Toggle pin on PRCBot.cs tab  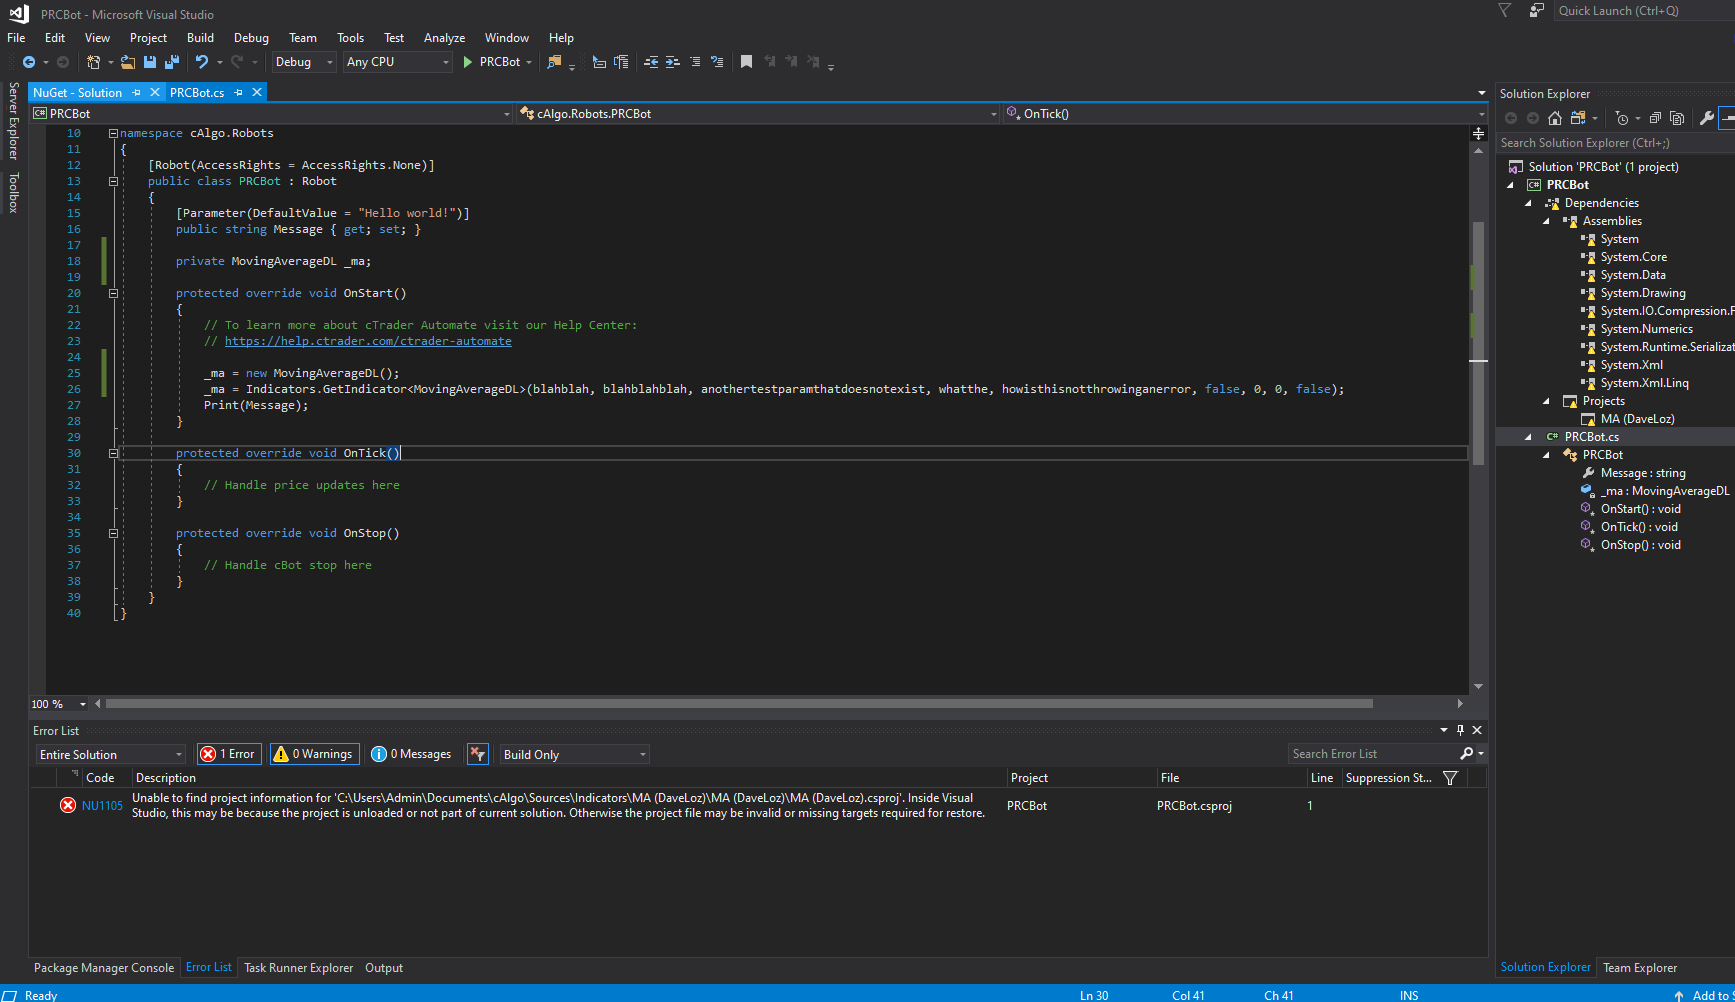point(238,92)
